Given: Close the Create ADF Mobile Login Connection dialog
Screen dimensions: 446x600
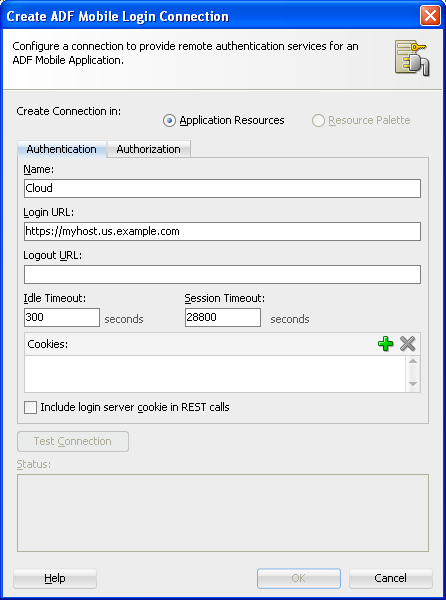Looking at the screenshot, I should click(x=430, y=16).
